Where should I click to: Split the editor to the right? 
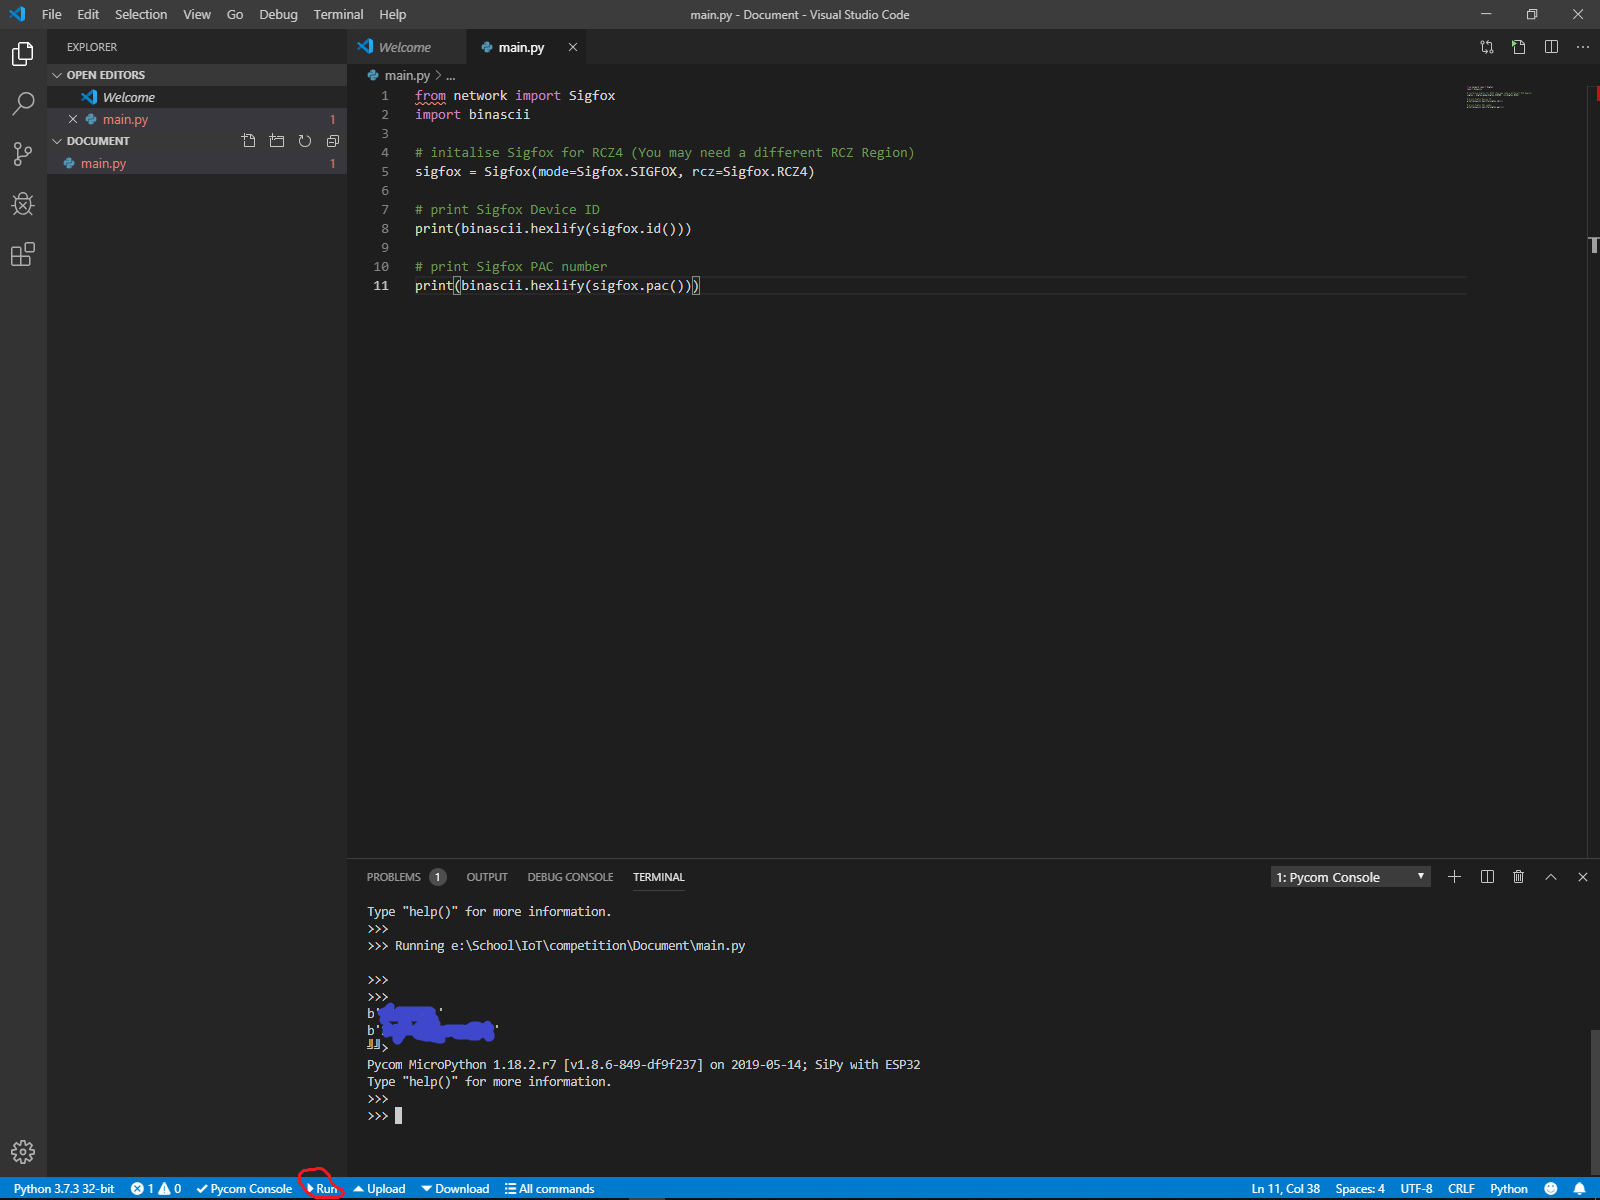pos(1551,47)
